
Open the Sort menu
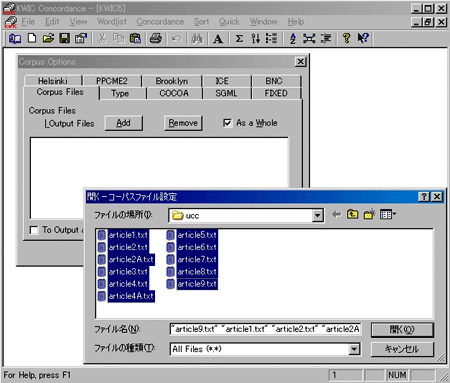(x=201, y=22)
